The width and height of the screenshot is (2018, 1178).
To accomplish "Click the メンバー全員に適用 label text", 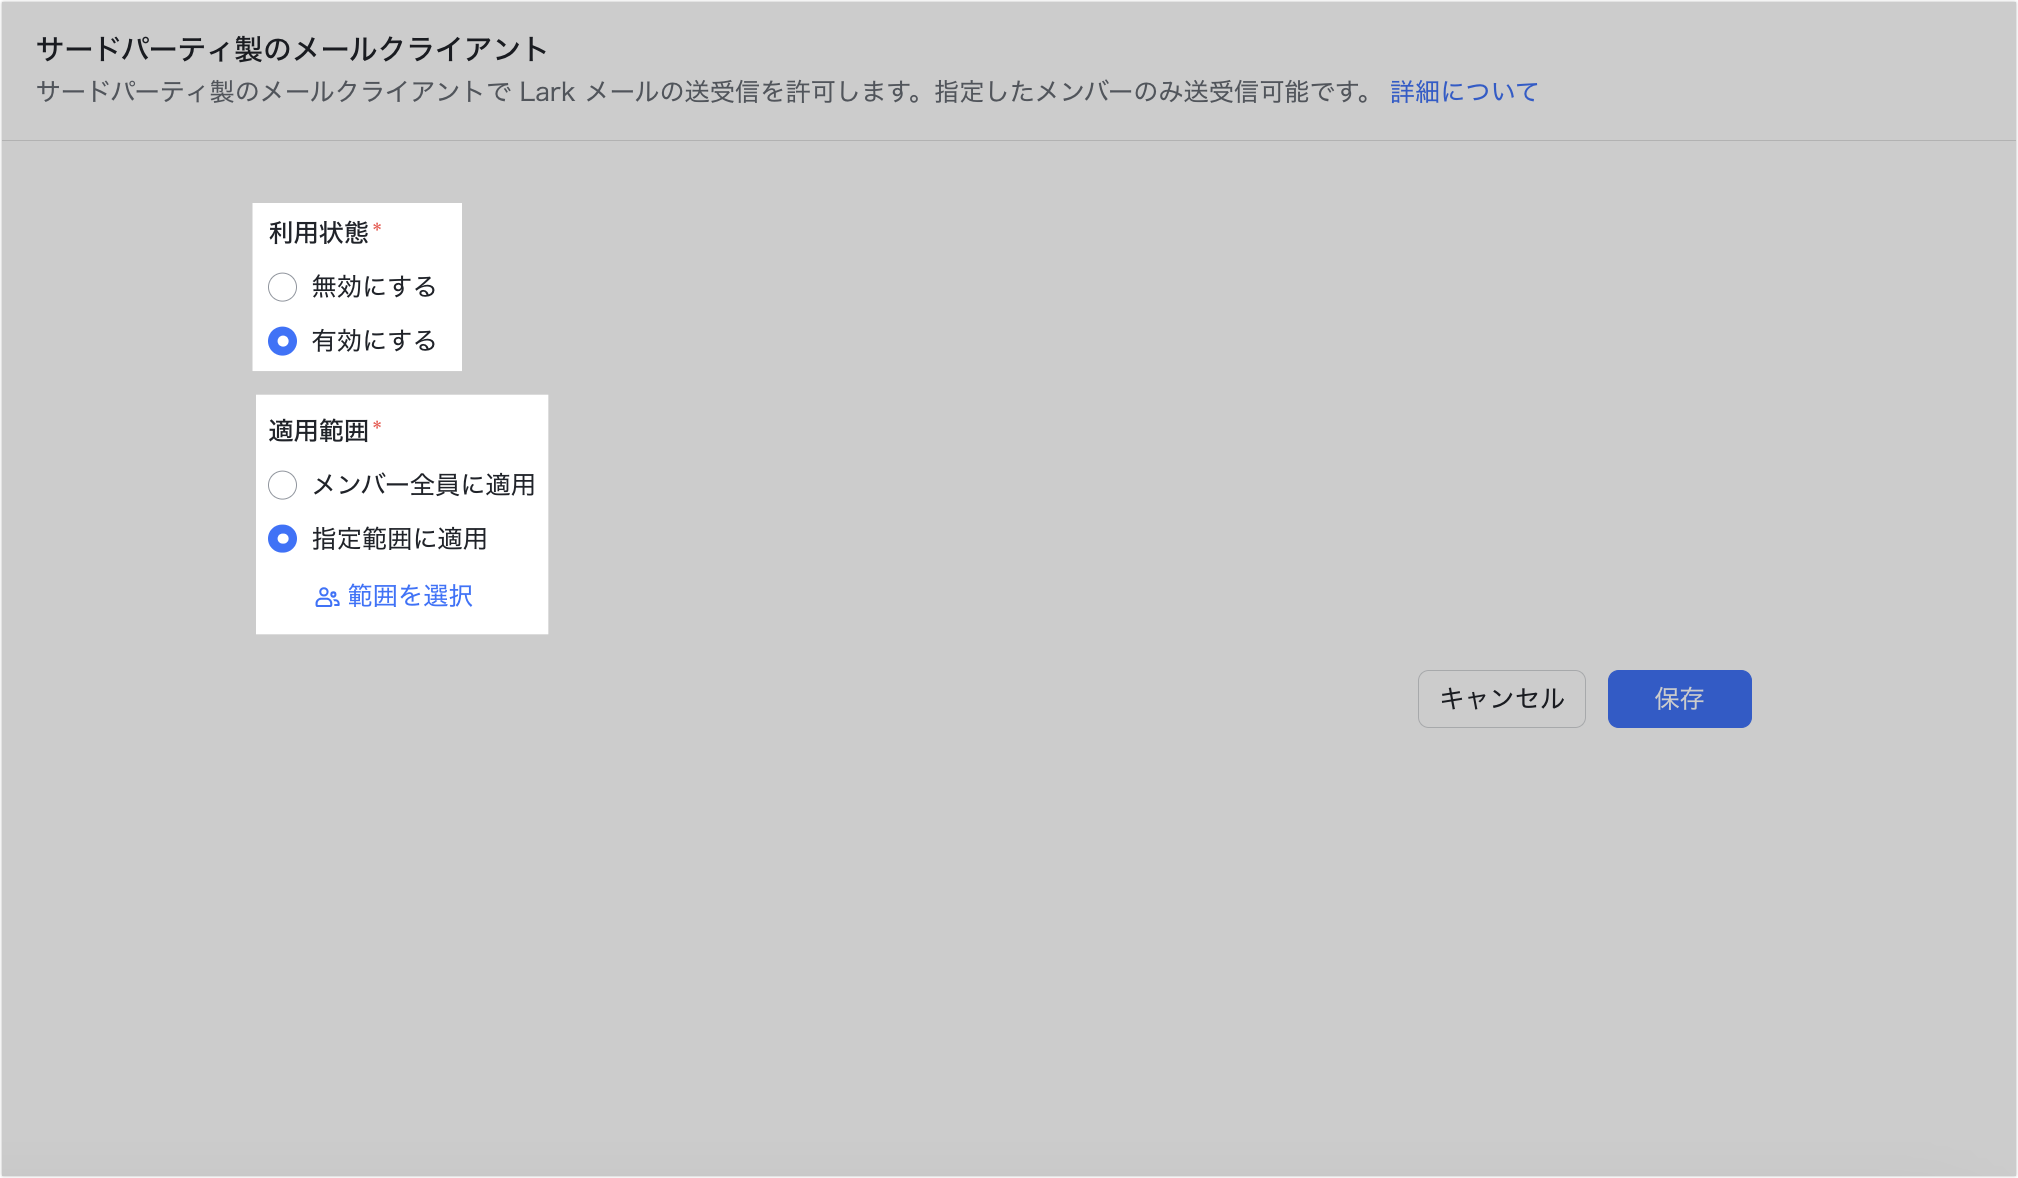I will (424, 485).
